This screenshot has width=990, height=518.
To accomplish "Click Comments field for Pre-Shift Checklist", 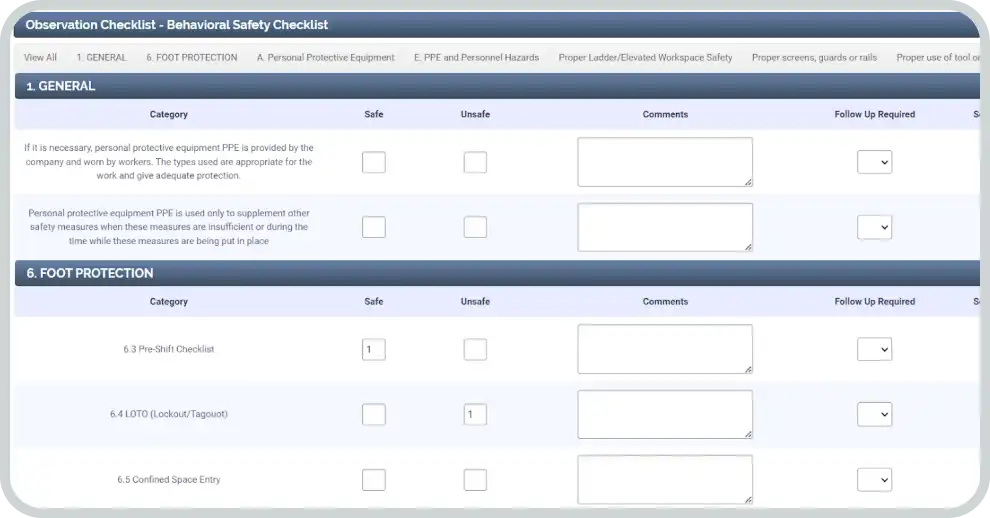I will click(x=665, y=350).
